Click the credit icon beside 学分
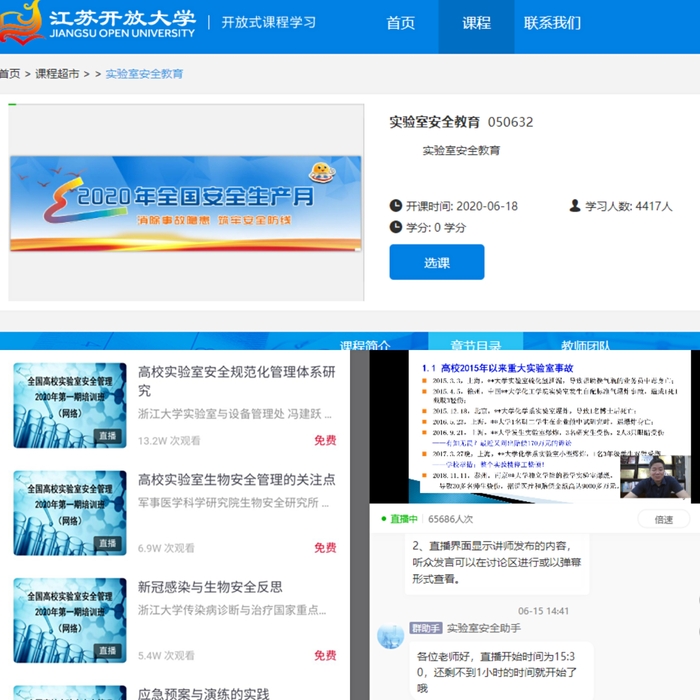 pyautogui.click(x=395, y=228)
